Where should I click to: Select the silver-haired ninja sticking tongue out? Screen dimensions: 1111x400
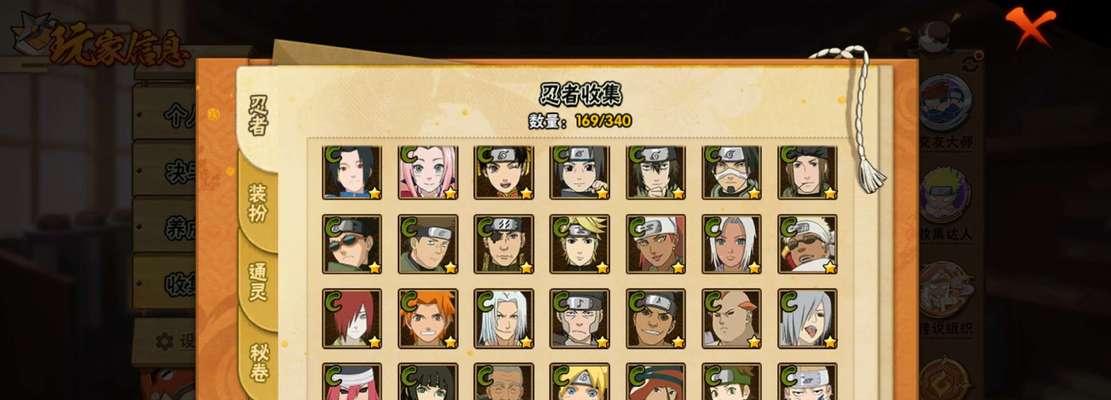(807, 318)
